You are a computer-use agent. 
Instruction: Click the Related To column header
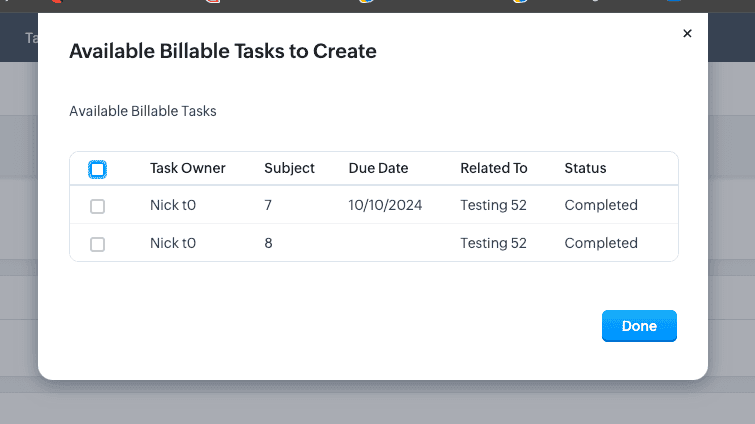tap(493, 168)
